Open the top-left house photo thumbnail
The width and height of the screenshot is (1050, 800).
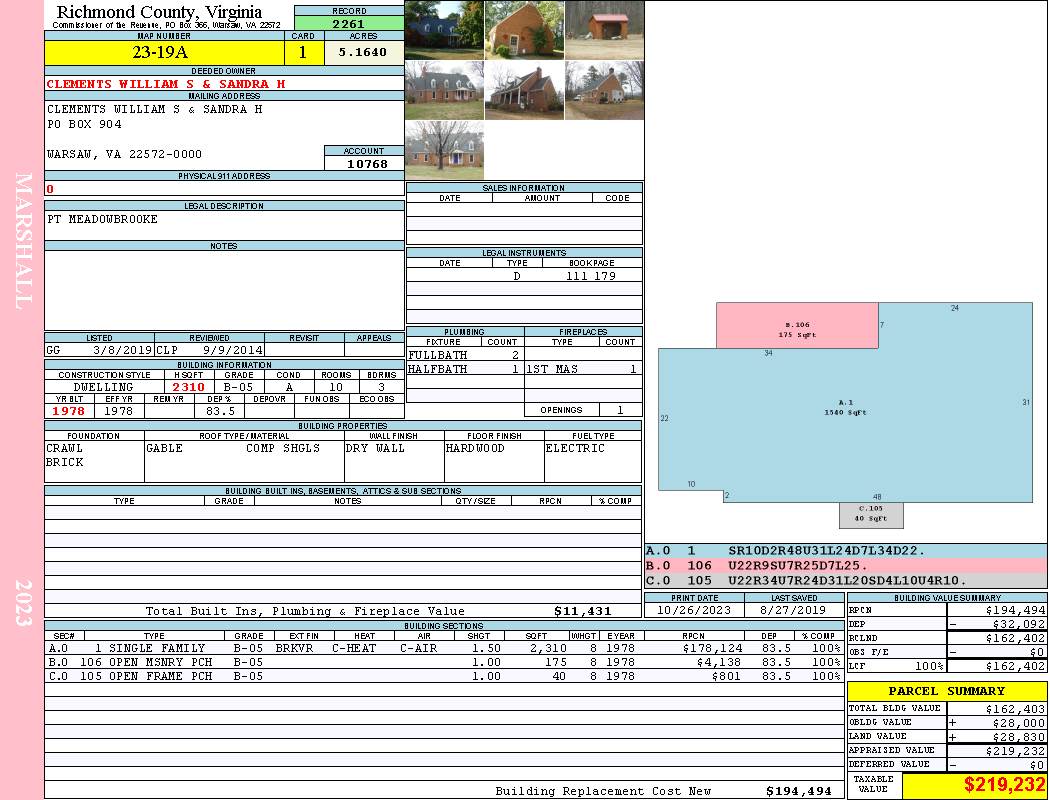click(444, 30)
